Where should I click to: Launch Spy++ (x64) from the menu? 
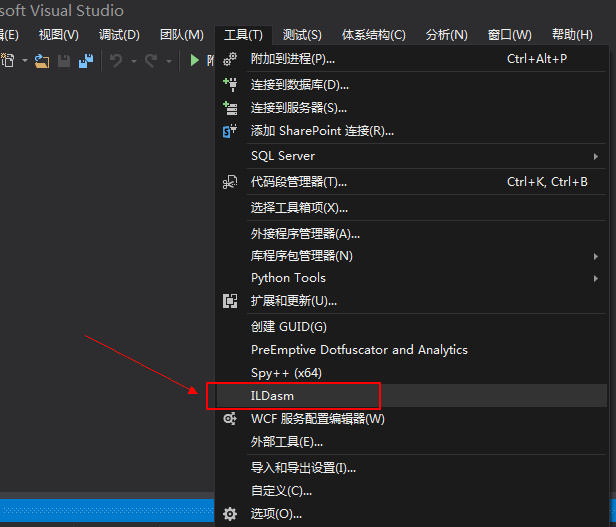pyautogui.click(x=411, y=373)
